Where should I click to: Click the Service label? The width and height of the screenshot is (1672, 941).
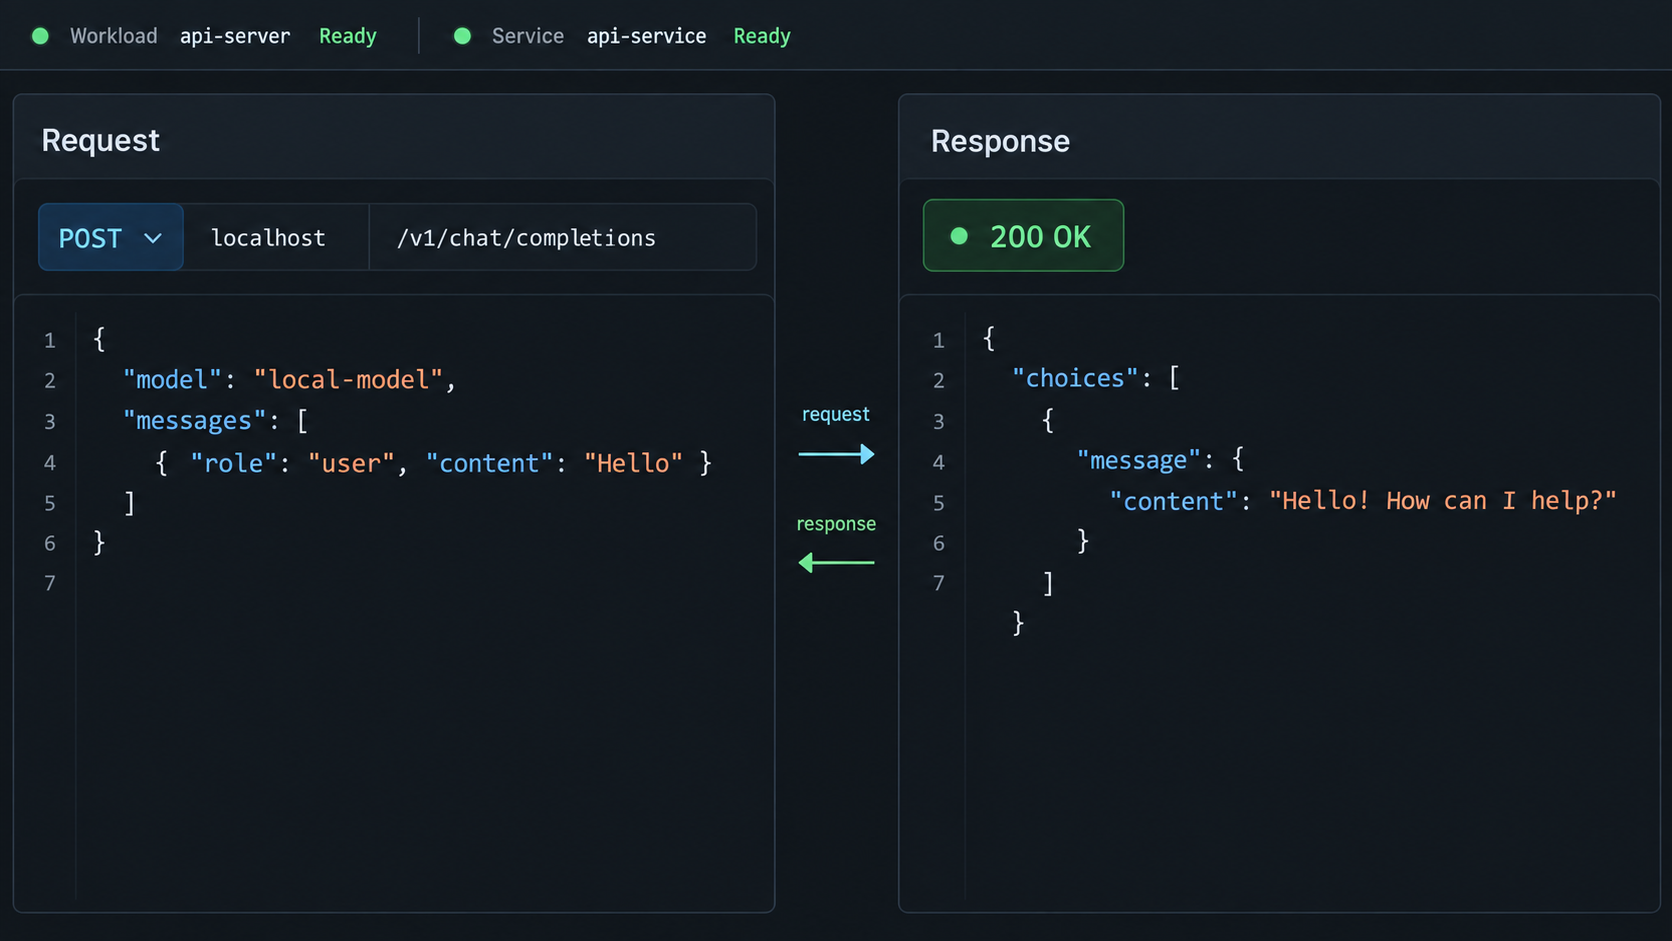(528, 36)
